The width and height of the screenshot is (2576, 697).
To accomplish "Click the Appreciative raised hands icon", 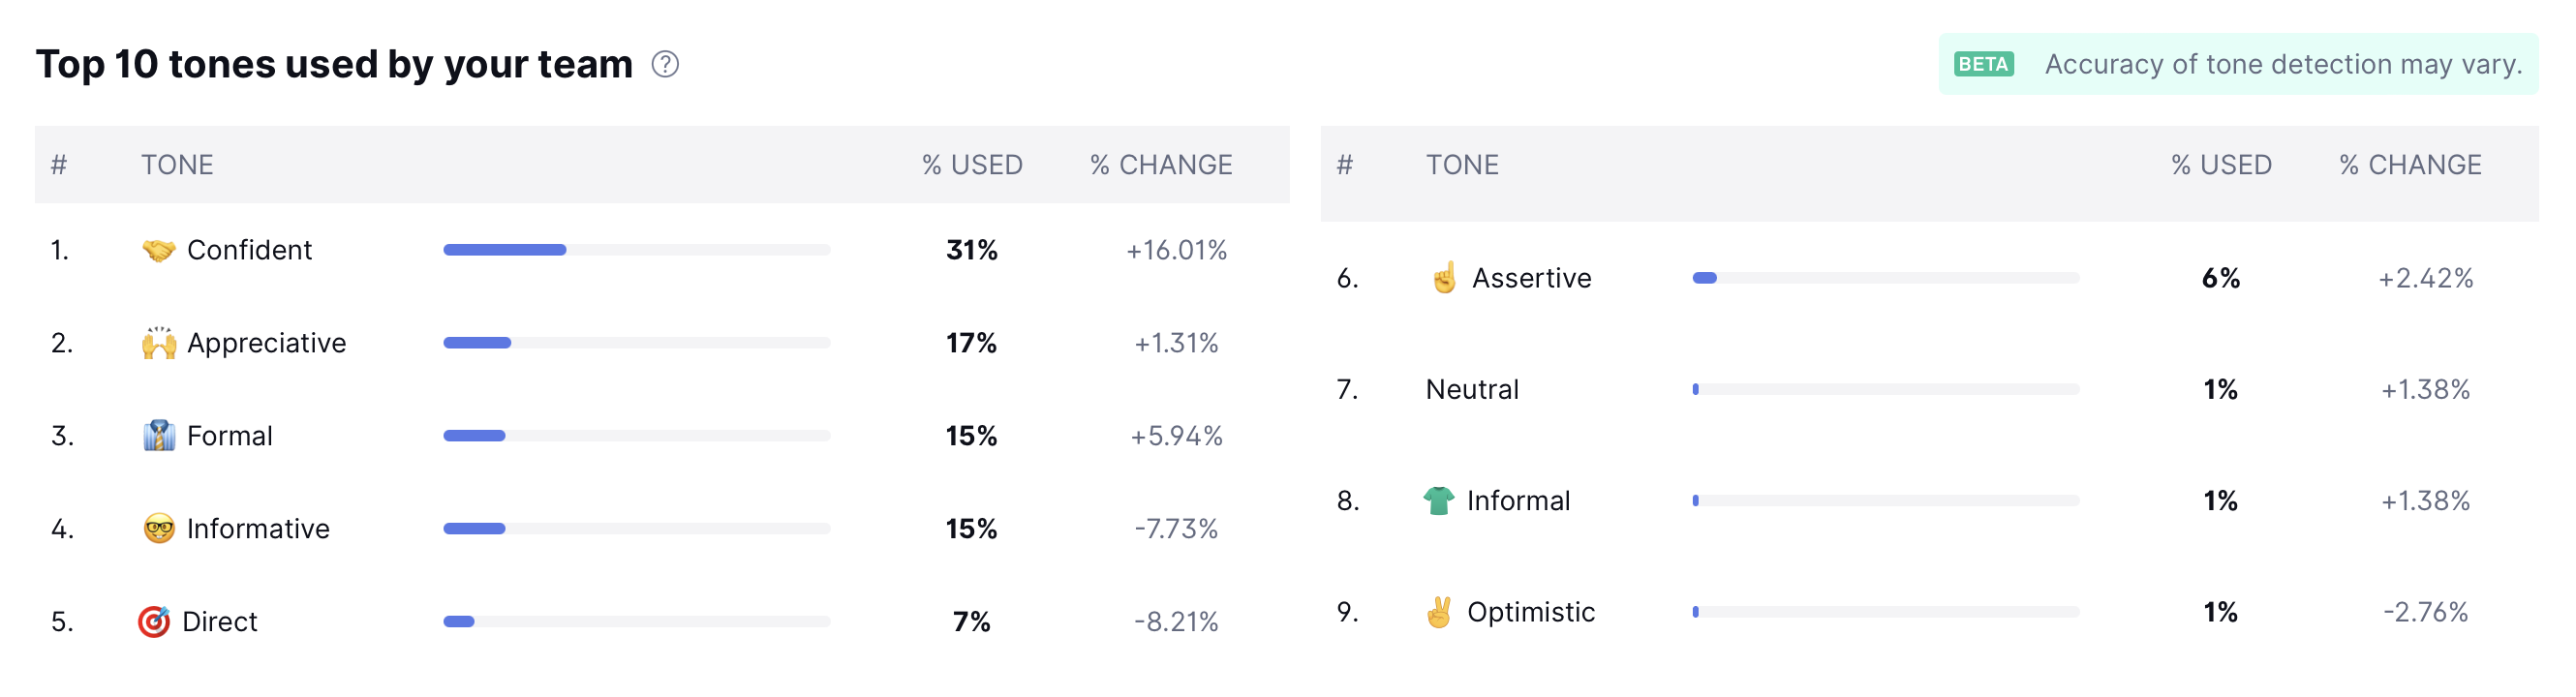I will 158,343.
